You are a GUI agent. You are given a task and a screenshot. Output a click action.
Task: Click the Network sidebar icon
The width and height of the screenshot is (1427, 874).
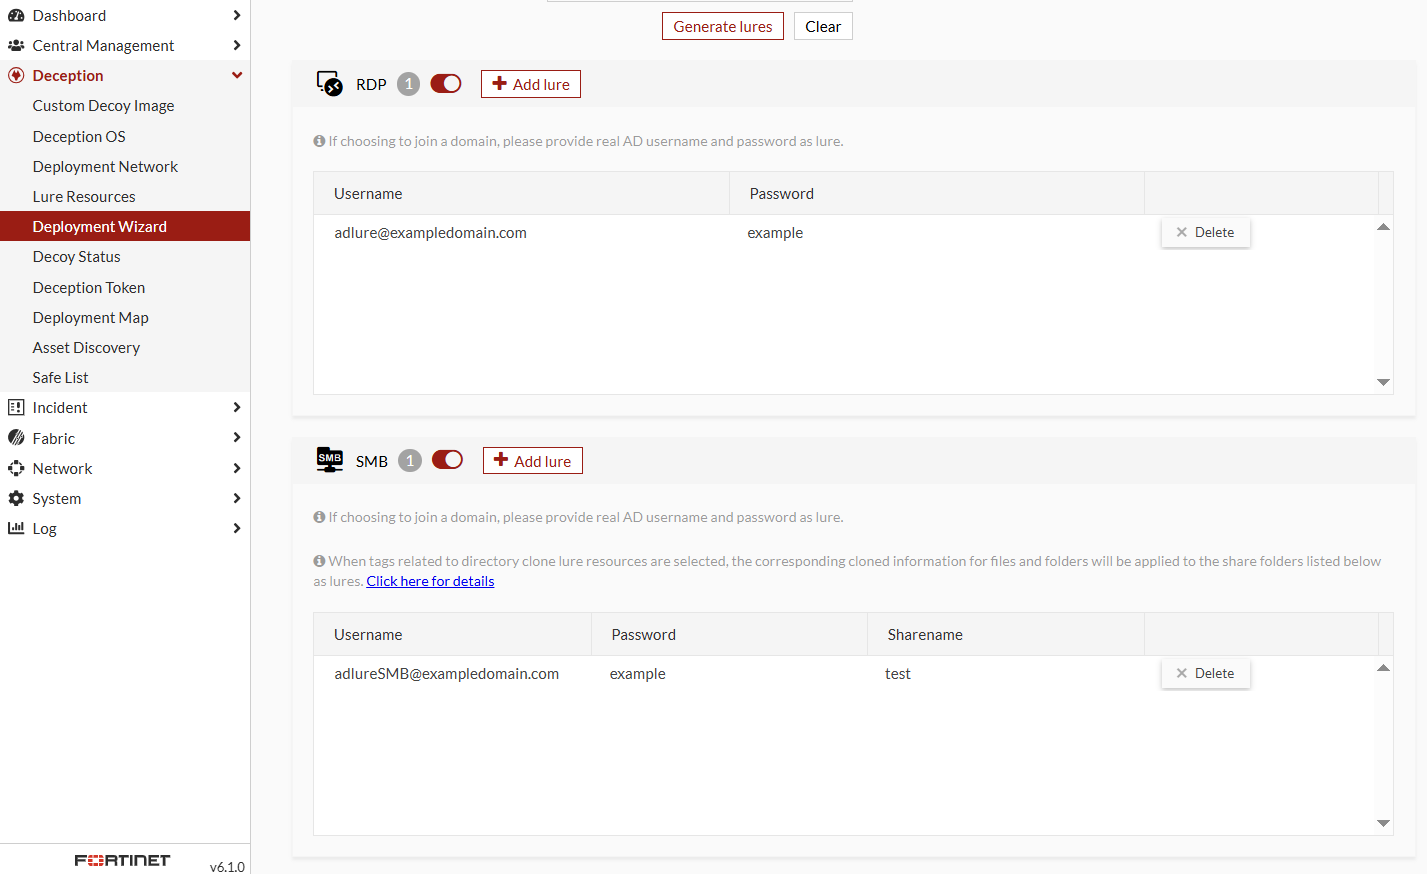[16, 468]
